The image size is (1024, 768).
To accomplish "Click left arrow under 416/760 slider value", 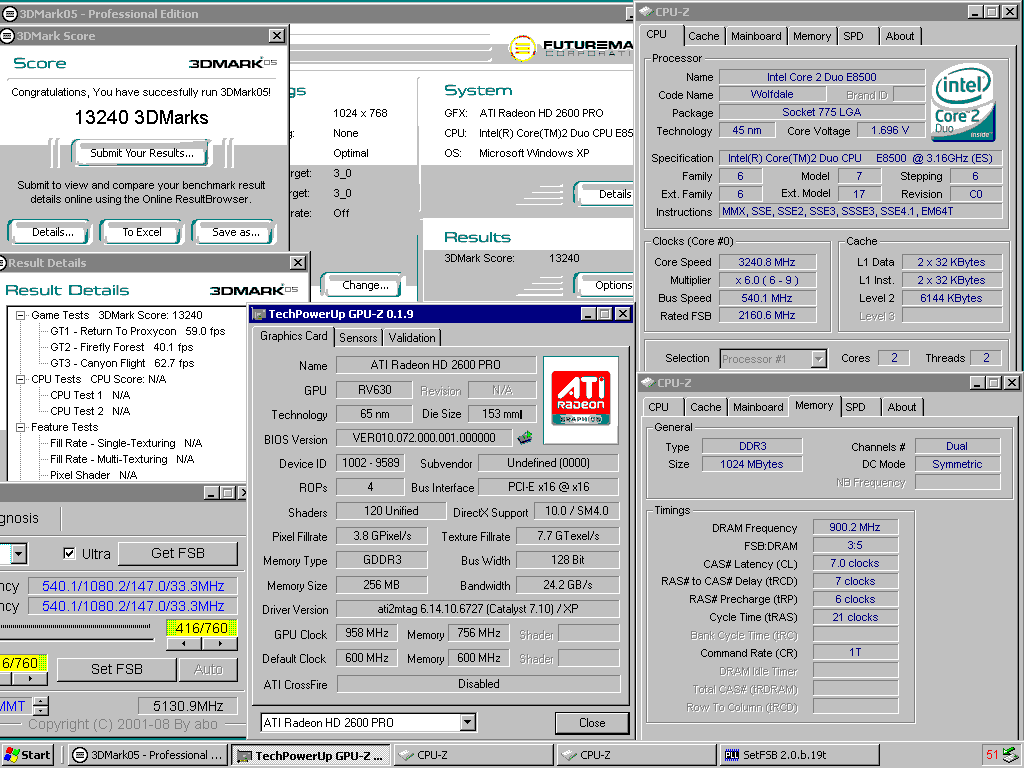I will click(x=184, y=644).
